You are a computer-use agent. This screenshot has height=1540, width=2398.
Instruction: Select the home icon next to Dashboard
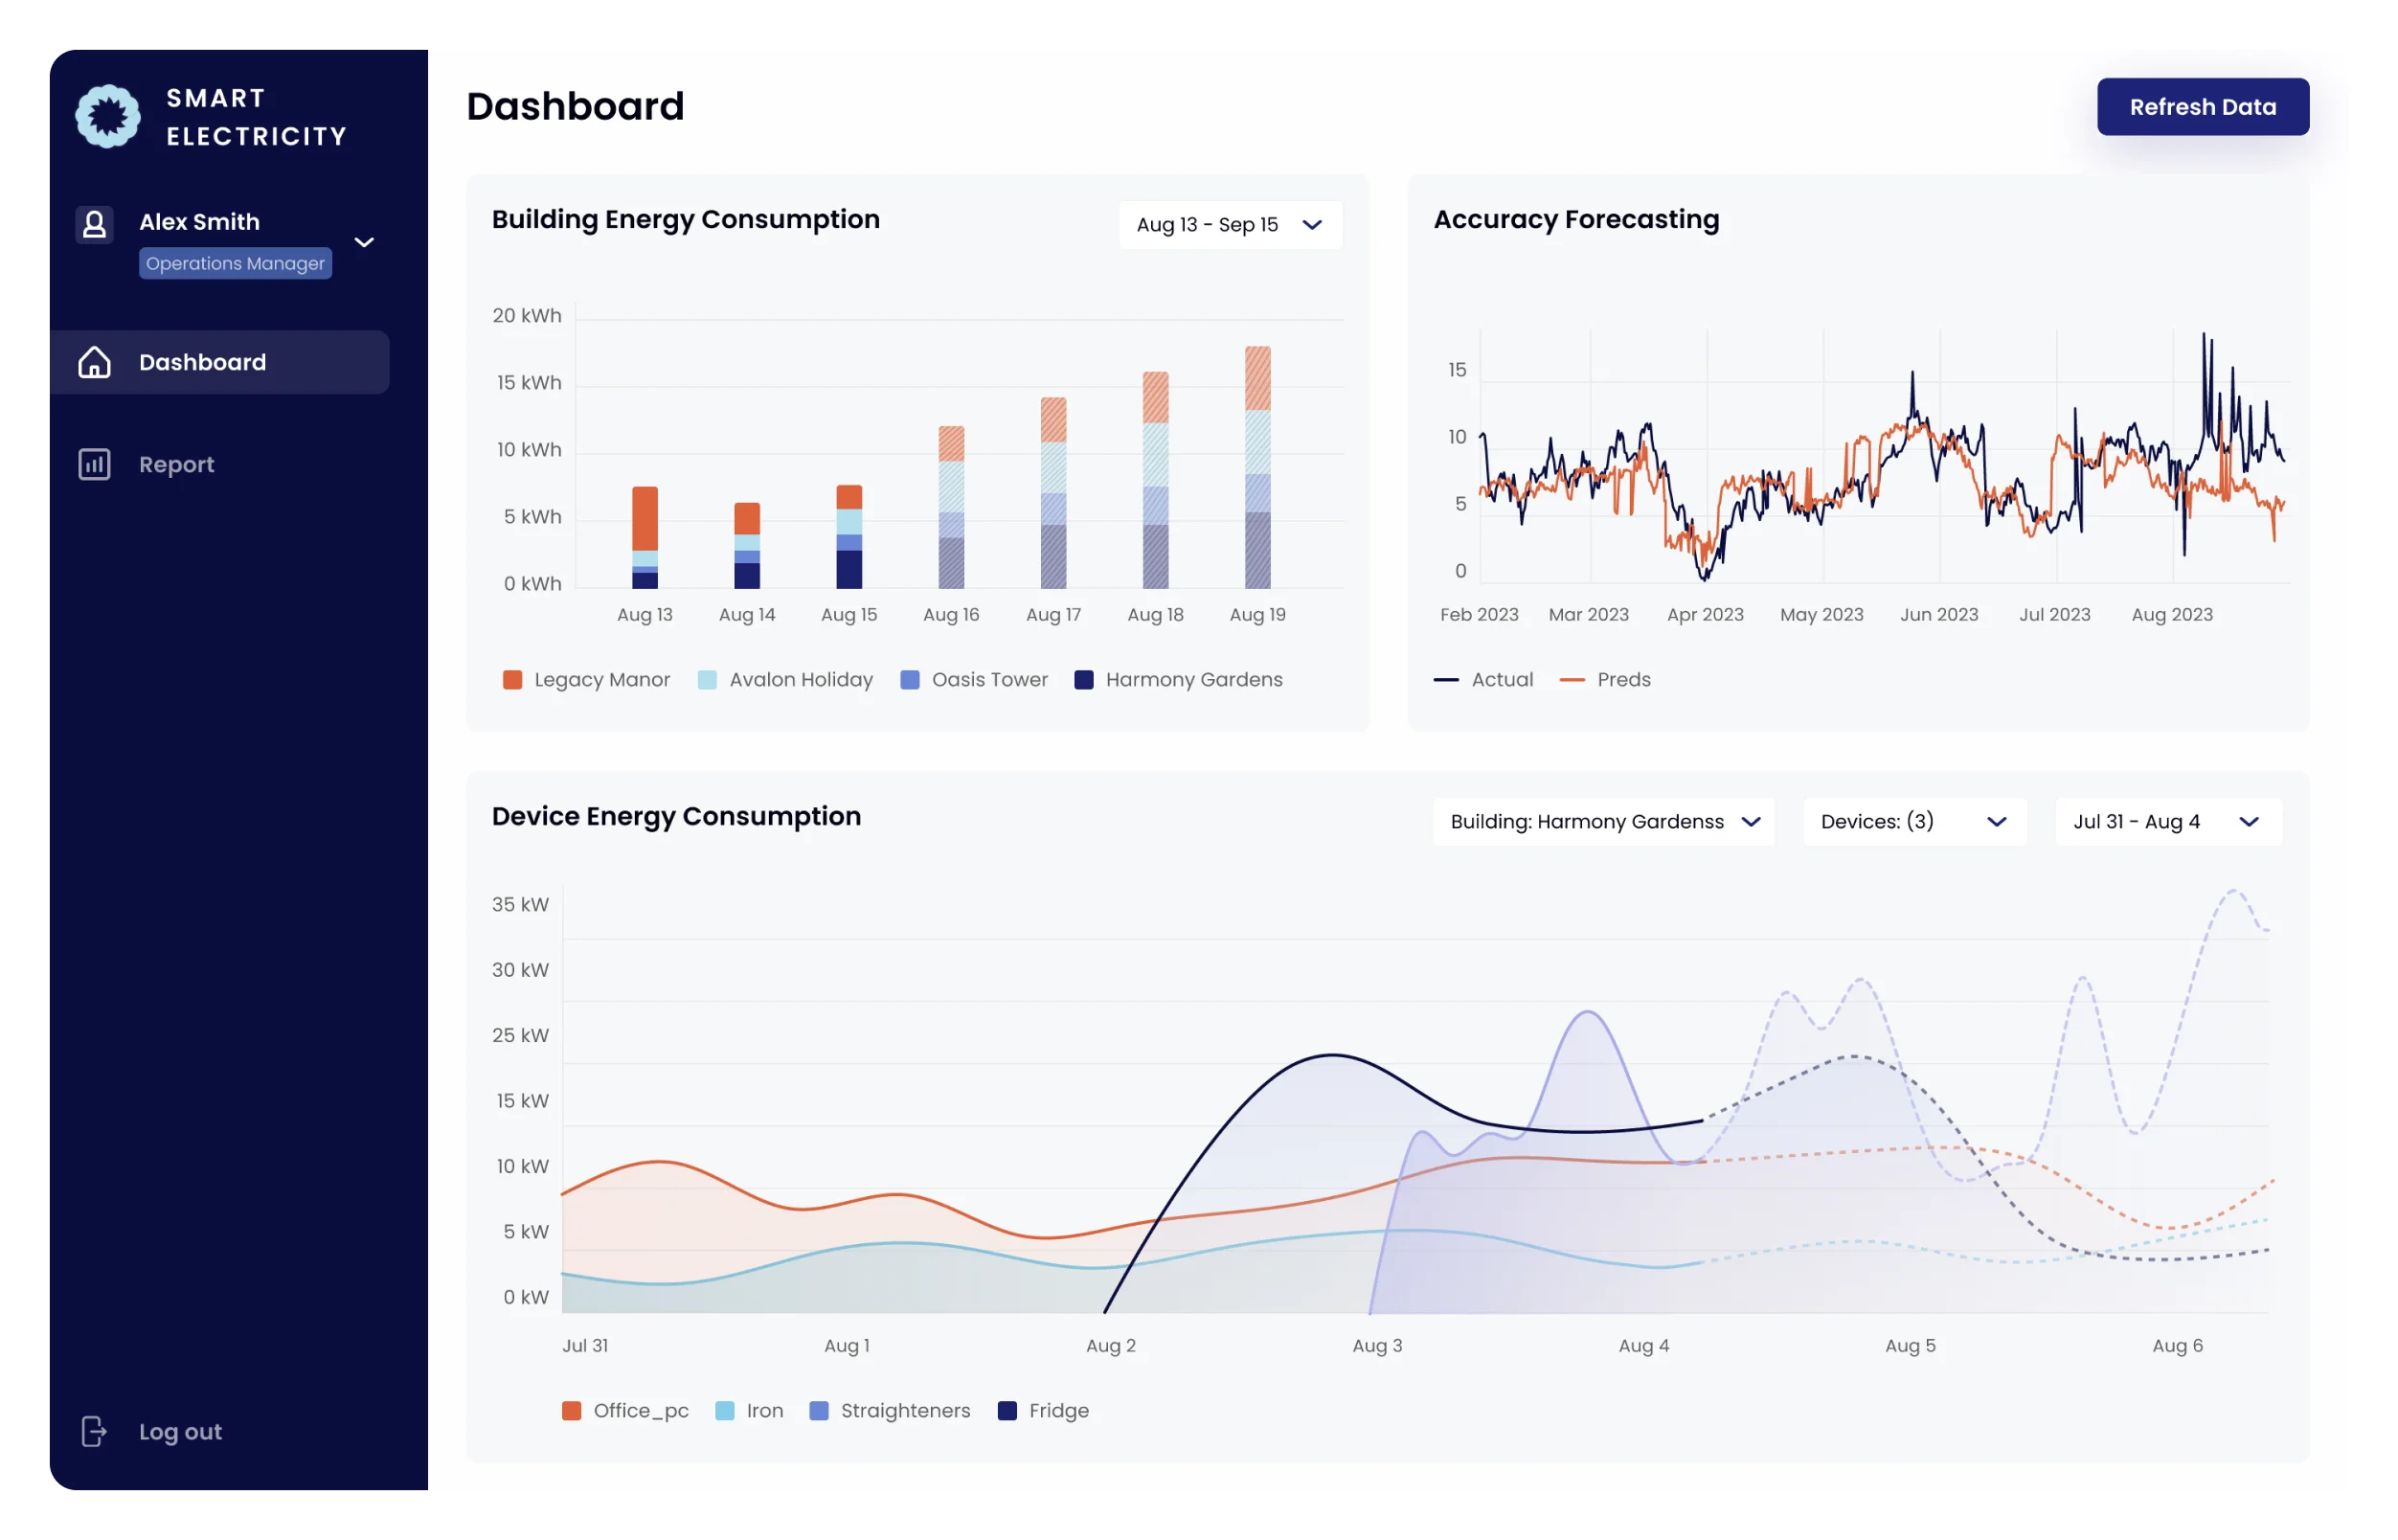[x=95, y=362]
